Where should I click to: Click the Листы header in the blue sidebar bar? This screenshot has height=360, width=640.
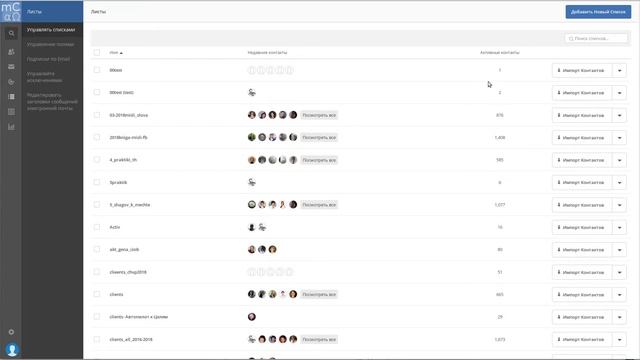pos(34,12)
